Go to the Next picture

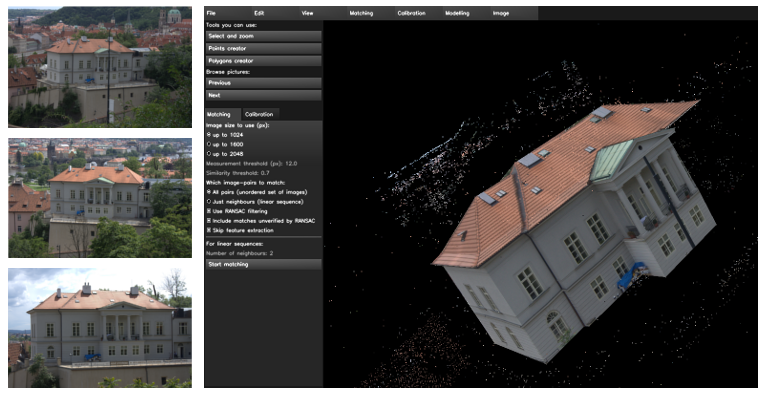[x=264, y=95]
